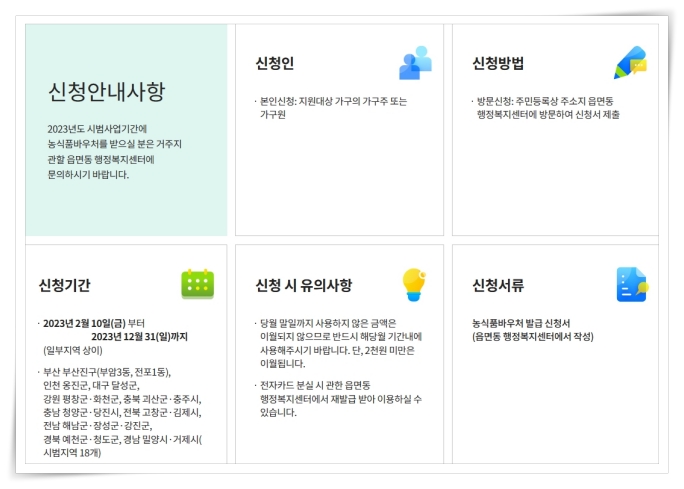Screen dimensions: 684x489
Task: Click the end date '2023년 12월 31(일)까지'
Action: [x=140, y=337]
